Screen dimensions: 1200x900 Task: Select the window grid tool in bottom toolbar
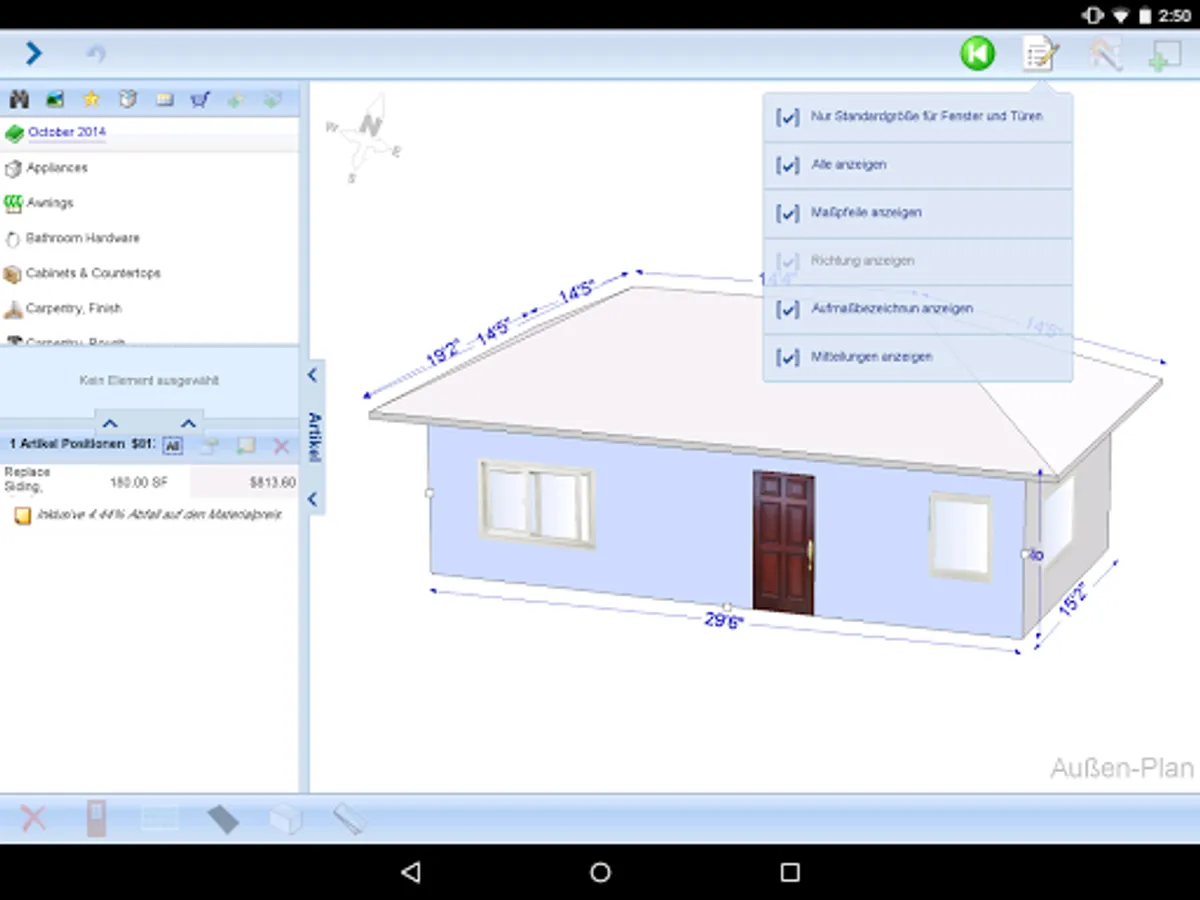click(x=160, y=818)
